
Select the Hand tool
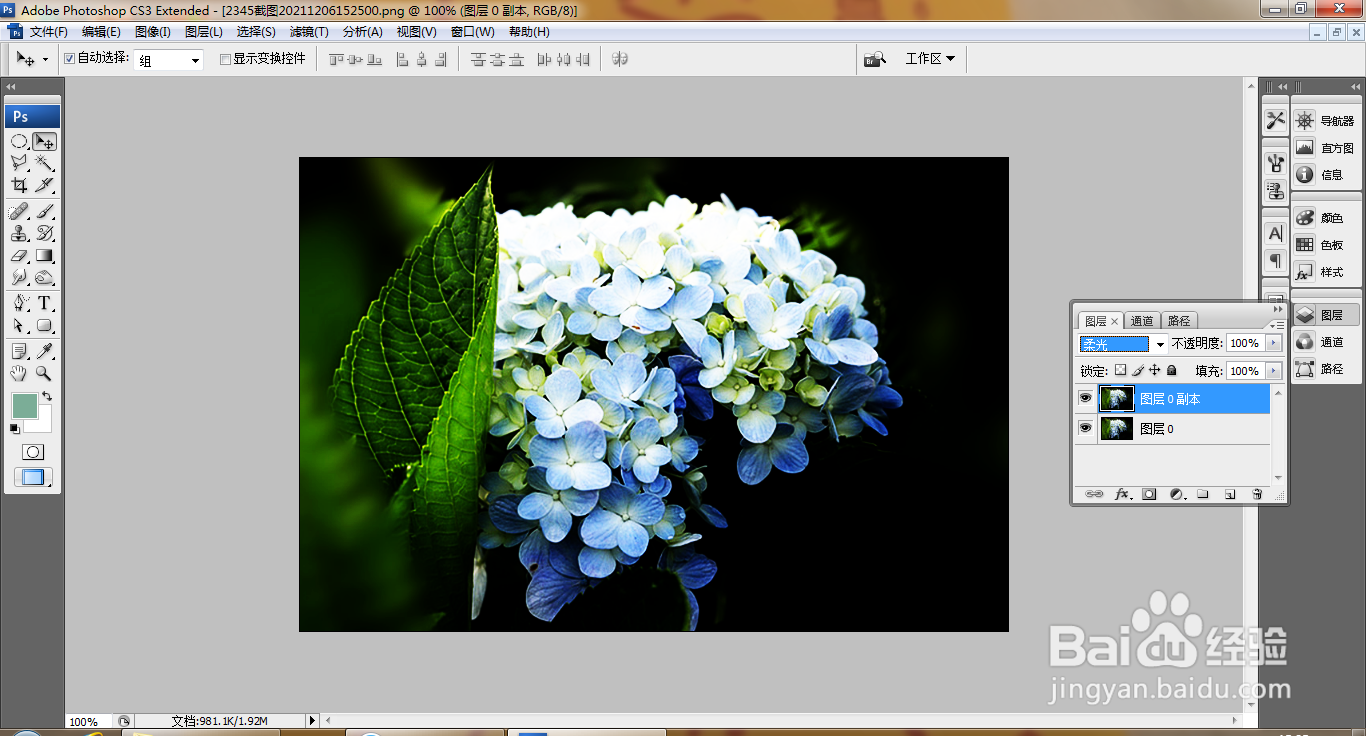click(x=19, y=373)
